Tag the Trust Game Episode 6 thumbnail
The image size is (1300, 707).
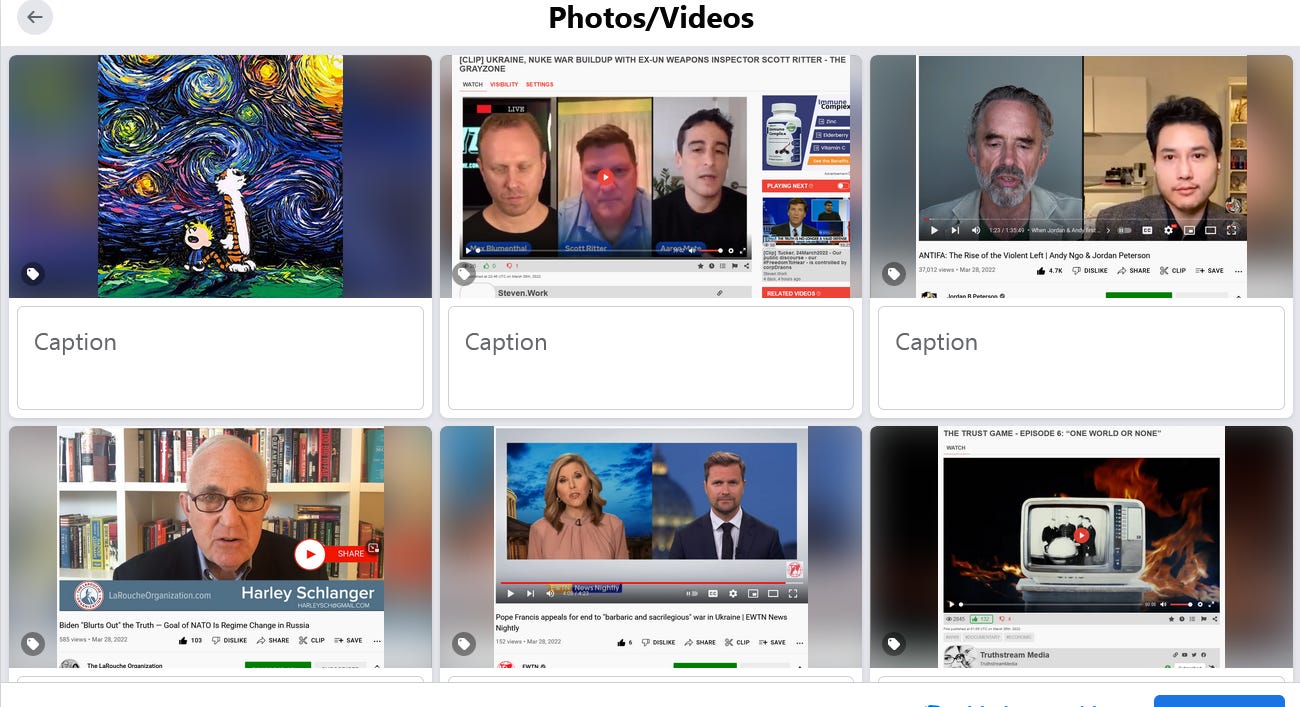tap(894, 644)
